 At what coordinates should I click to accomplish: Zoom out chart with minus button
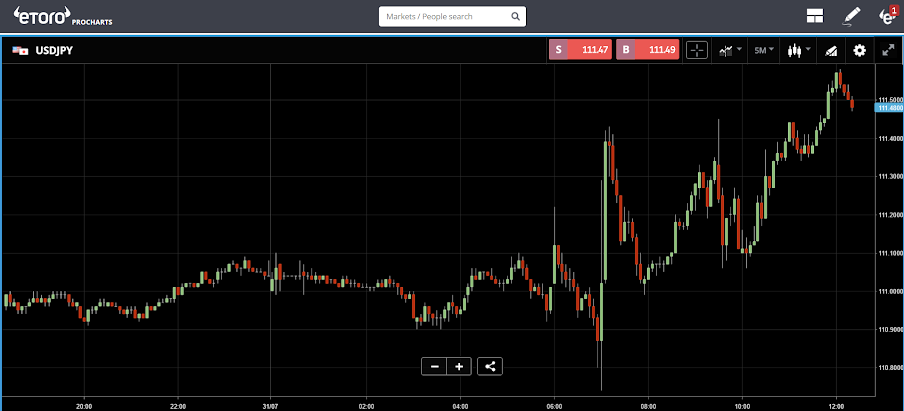point(435,366)
